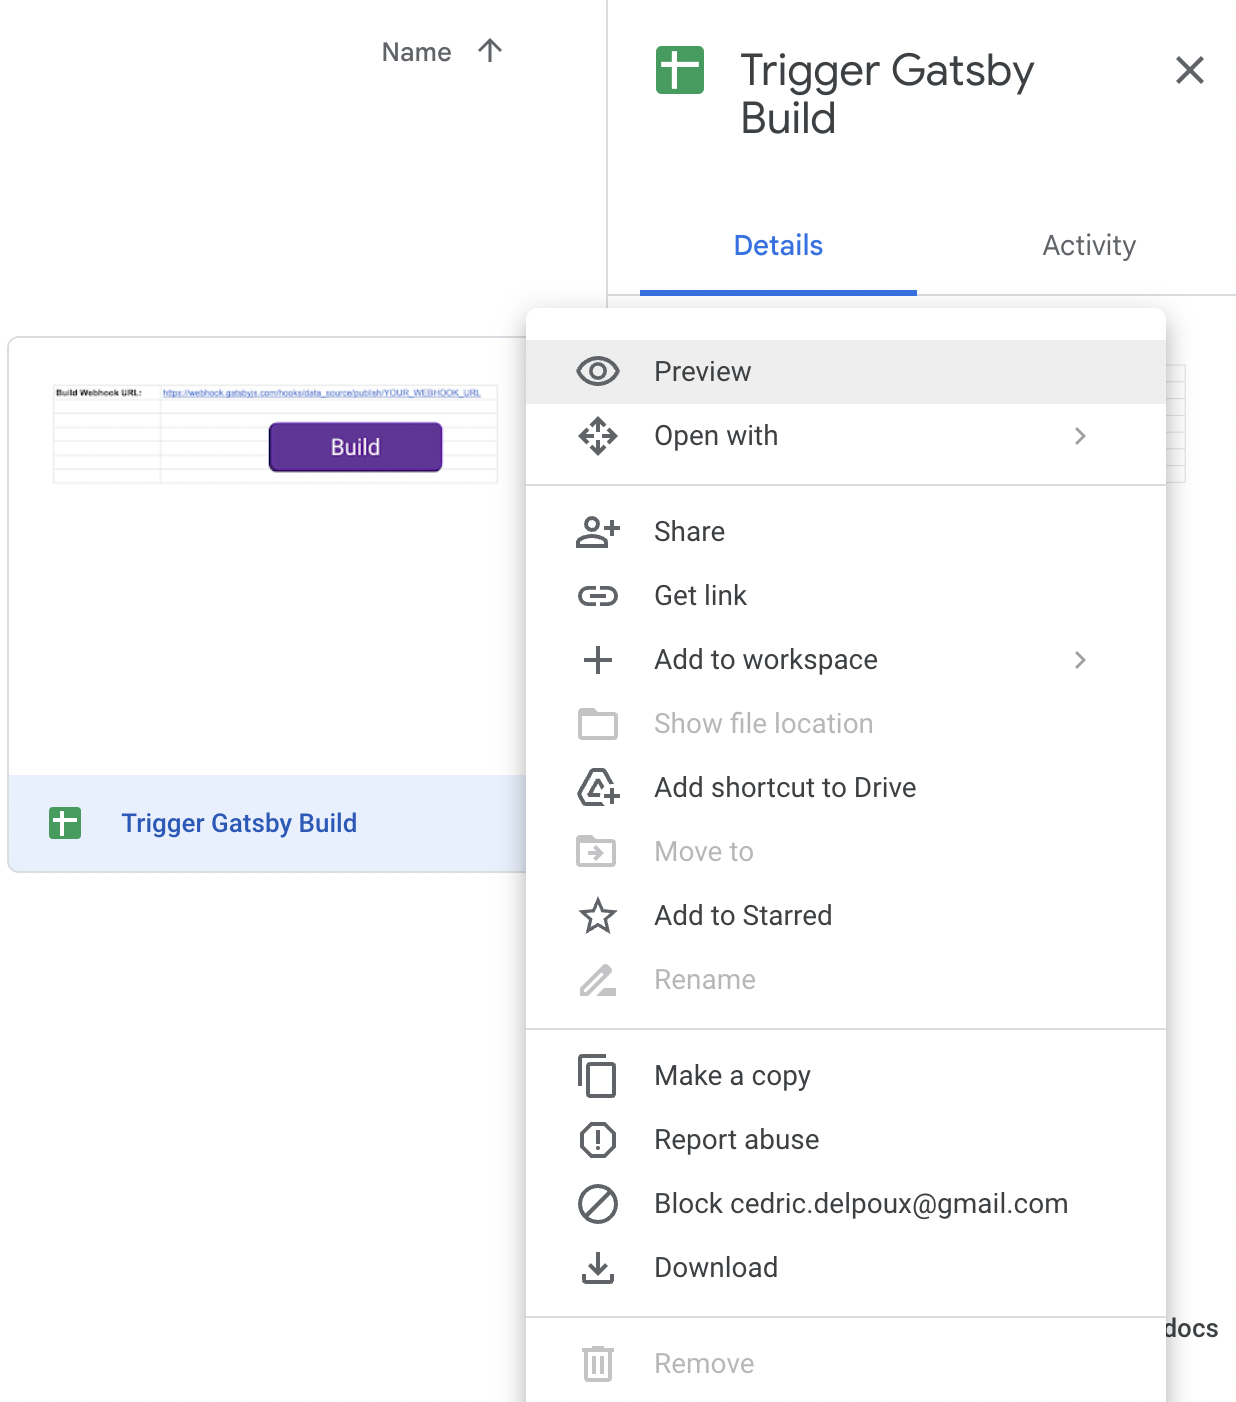Select Share in the context menu
The width and height of the screenshot is (1236, 1402).
point(846,532)
